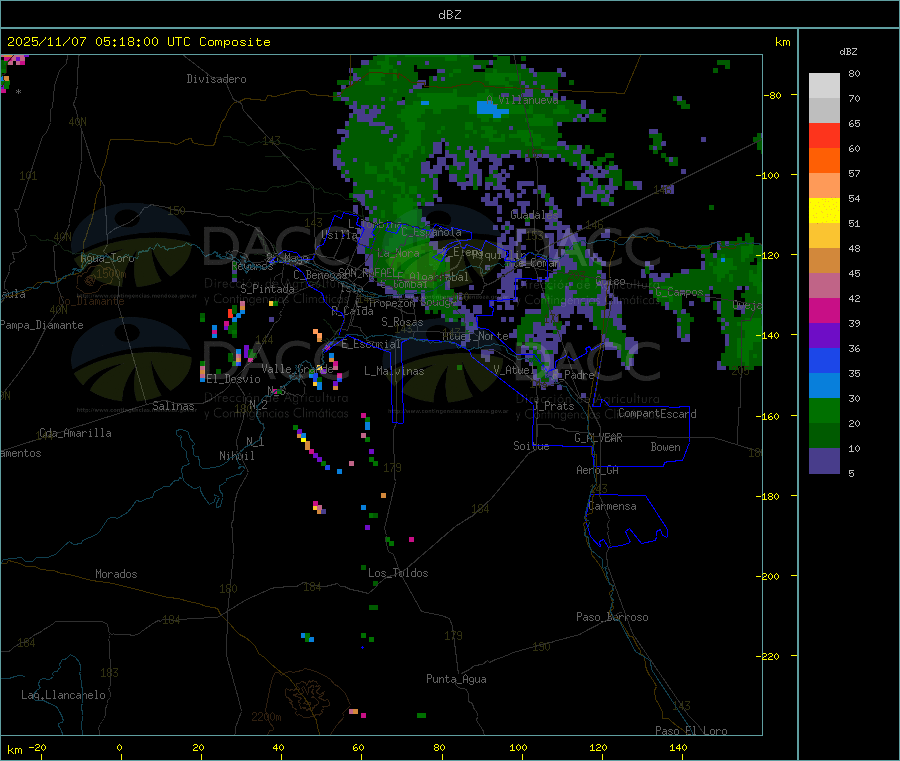900x761 pixels.
Task: Click the Morados map label
Action: point(116,574)
